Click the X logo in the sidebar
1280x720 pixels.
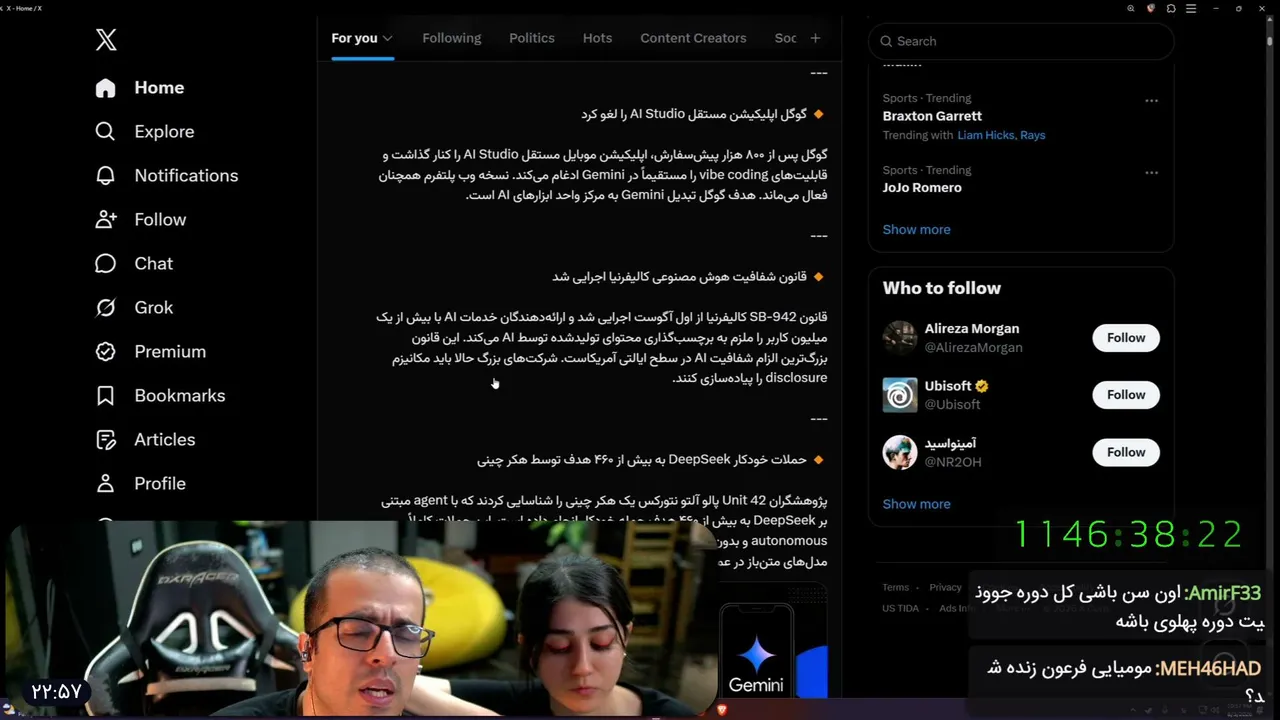tap(106, 39)
